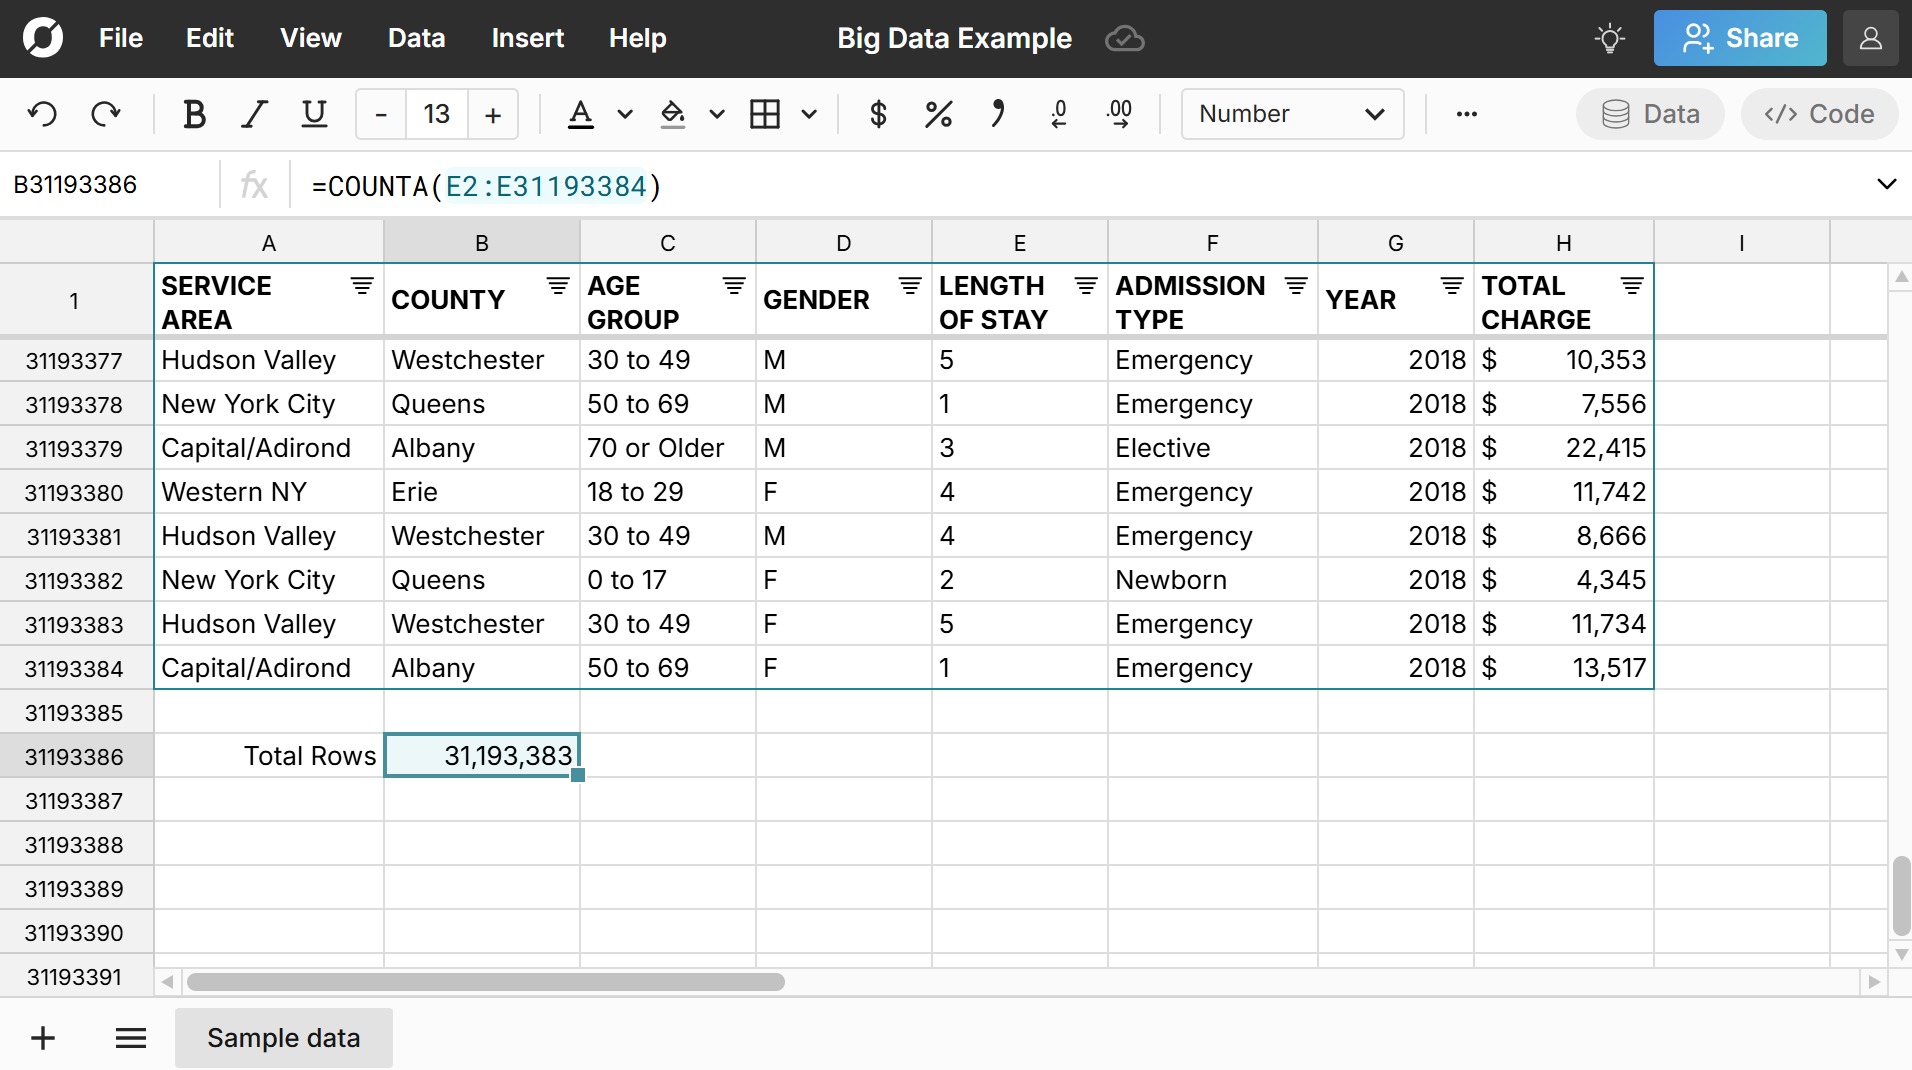The image size is (1912, 1070).
Task: Click the redo arrow icon
Action: coord(105,114)
